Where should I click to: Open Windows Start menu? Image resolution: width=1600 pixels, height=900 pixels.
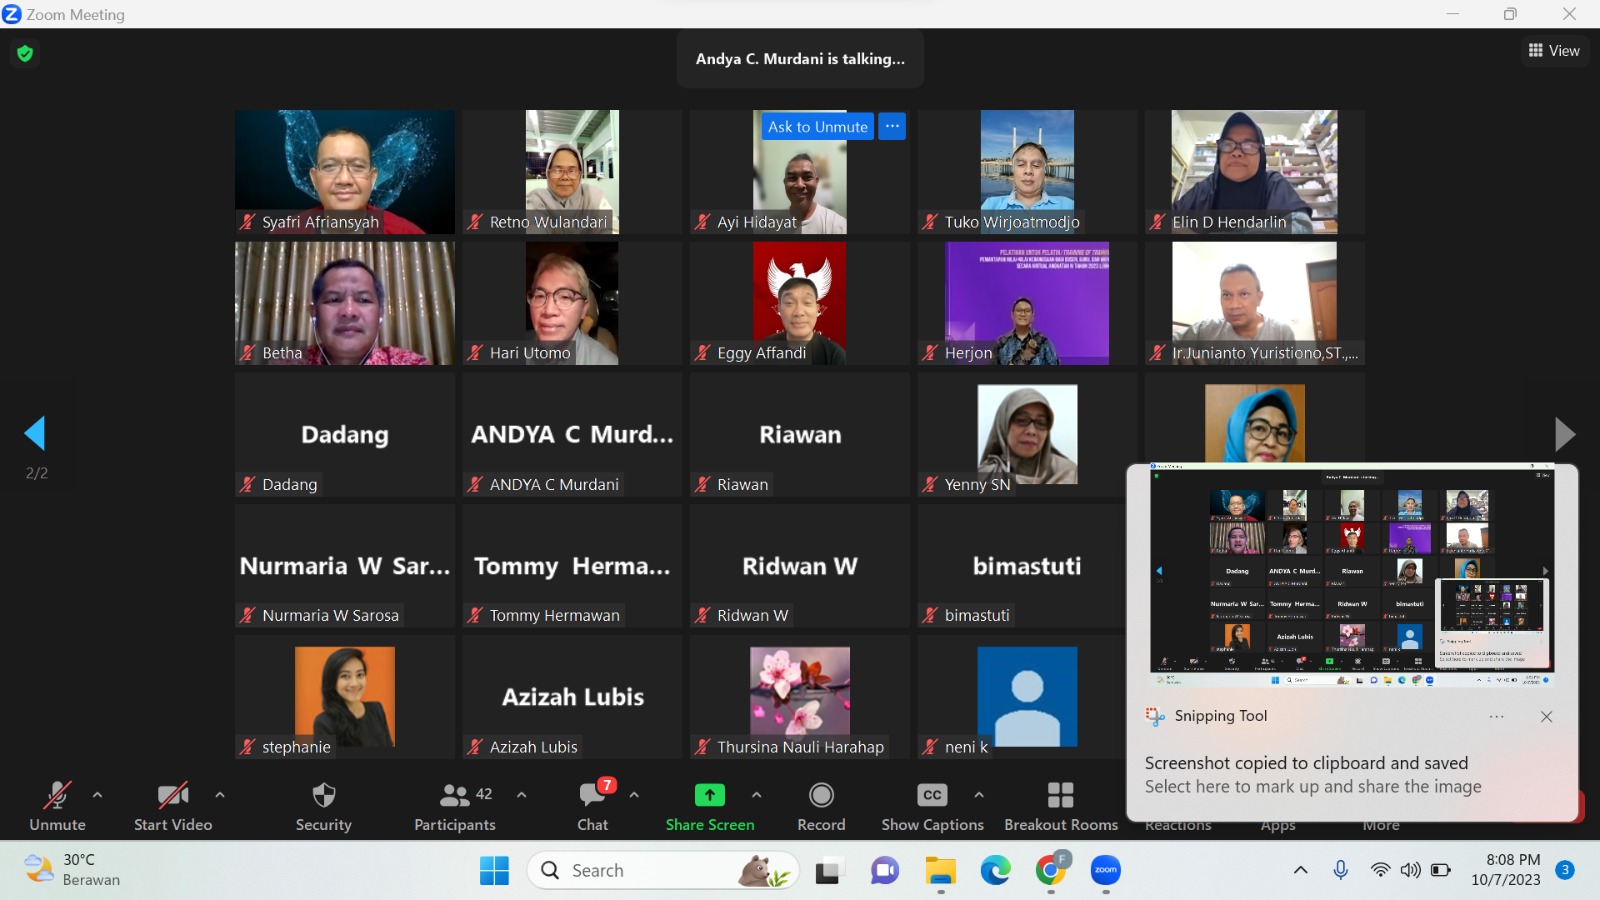pos(494,871)
